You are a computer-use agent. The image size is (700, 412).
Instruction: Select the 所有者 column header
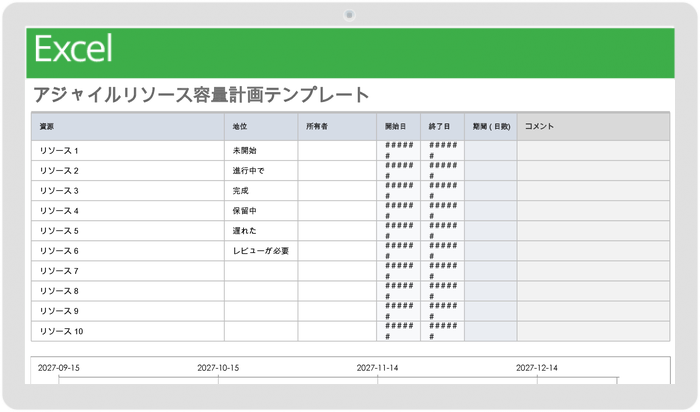coord(318,127)
